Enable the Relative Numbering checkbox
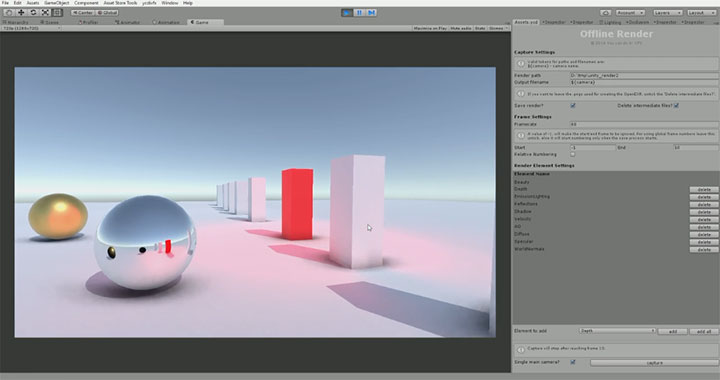 pos(573,155)
